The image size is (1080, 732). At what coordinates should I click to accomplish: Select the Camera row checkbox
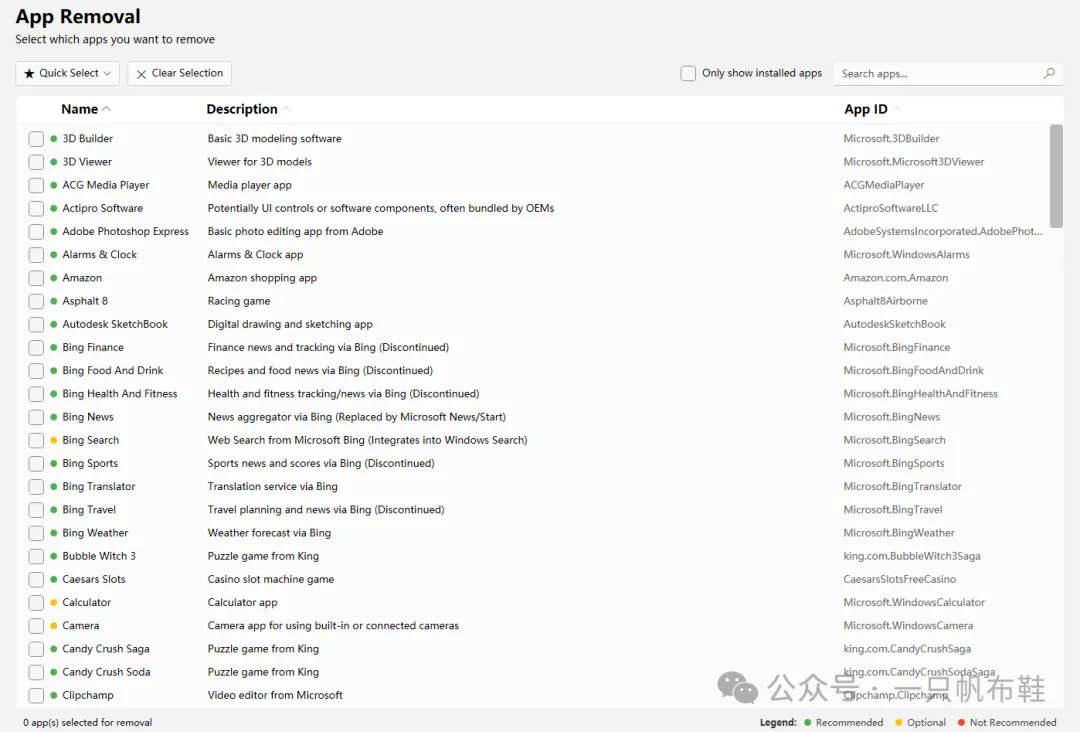pyautogui.click(x=37, y=625)
